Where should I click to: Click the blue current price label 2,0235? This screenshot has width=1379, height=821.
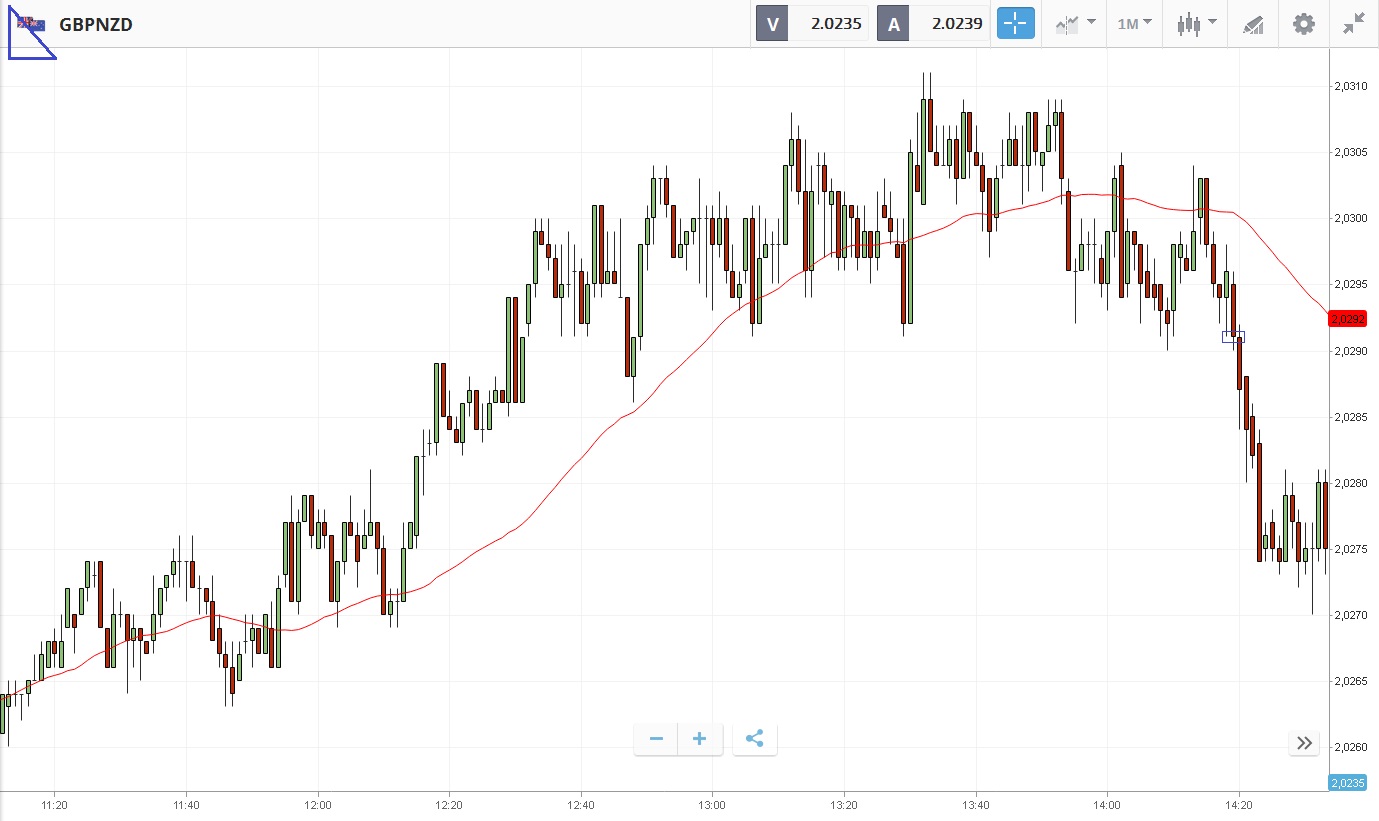pos(1347,783)
